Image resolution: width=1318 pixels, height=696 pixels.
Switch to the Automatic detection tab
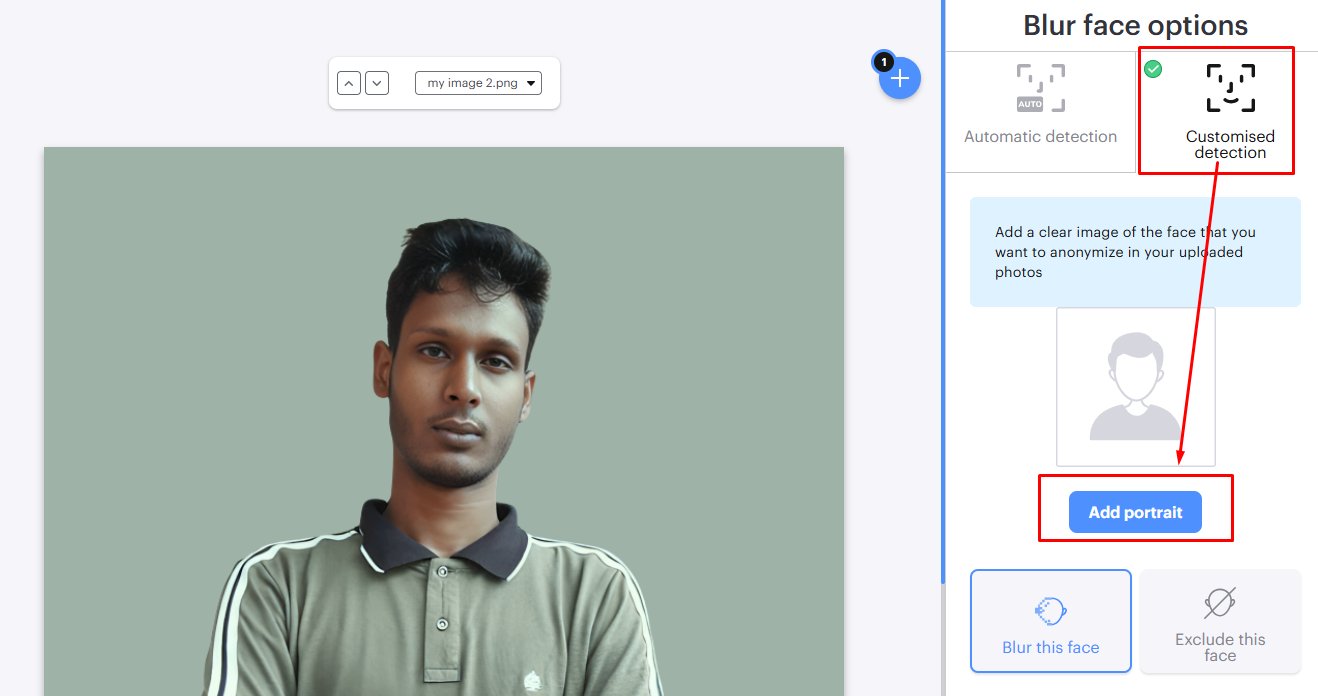pos(1040,110)
